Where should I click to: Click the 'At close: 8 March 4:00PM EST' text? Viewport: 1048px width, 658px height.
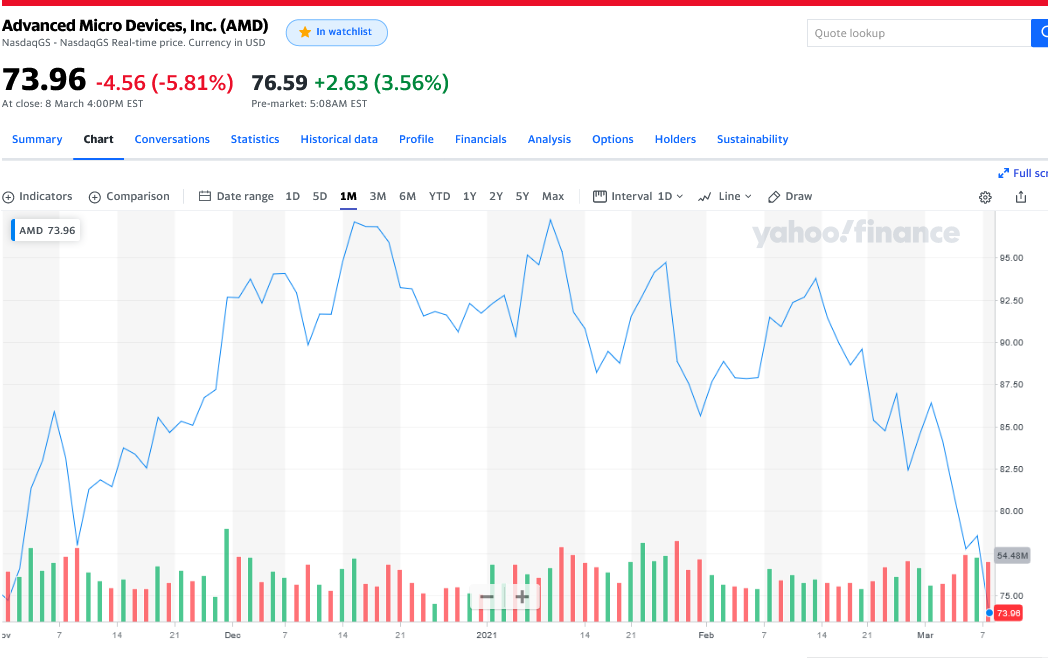click(x=72, y=104)
